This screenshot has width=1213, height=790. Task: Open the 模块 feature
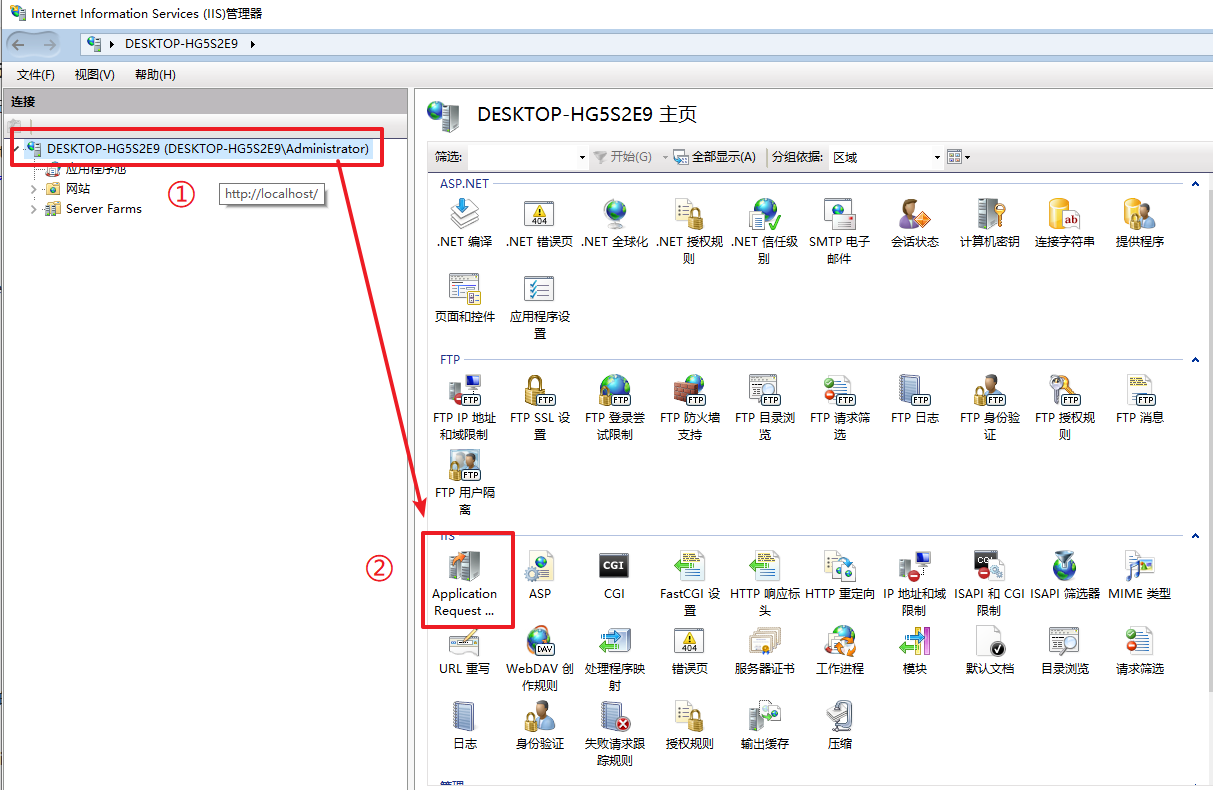[x=915, y=650]
